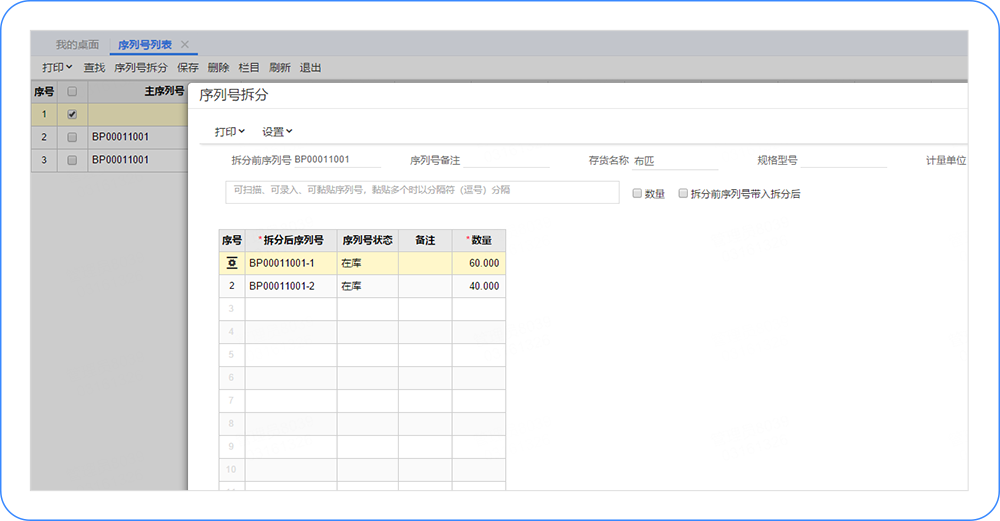Focus the serial number scan input box
The width and height of the screenshot is (1000, 521).
[422, 192]
